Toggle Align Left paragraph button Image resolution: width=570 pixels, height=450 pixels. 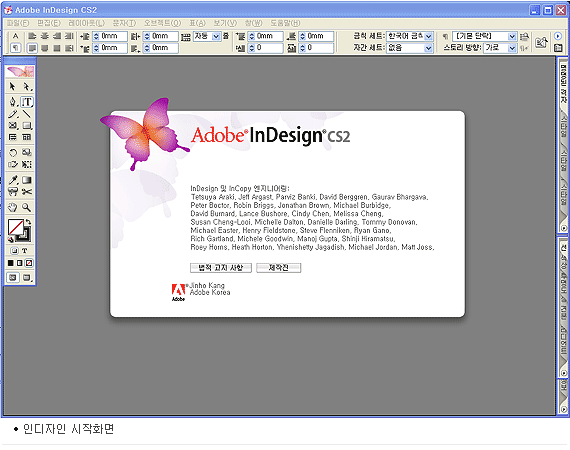[x=32, y=36]
